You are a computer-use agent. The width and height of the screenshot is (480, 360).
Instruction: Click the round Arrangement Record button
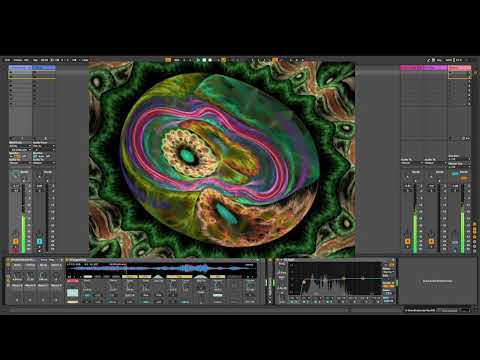[x=210, y=60]
